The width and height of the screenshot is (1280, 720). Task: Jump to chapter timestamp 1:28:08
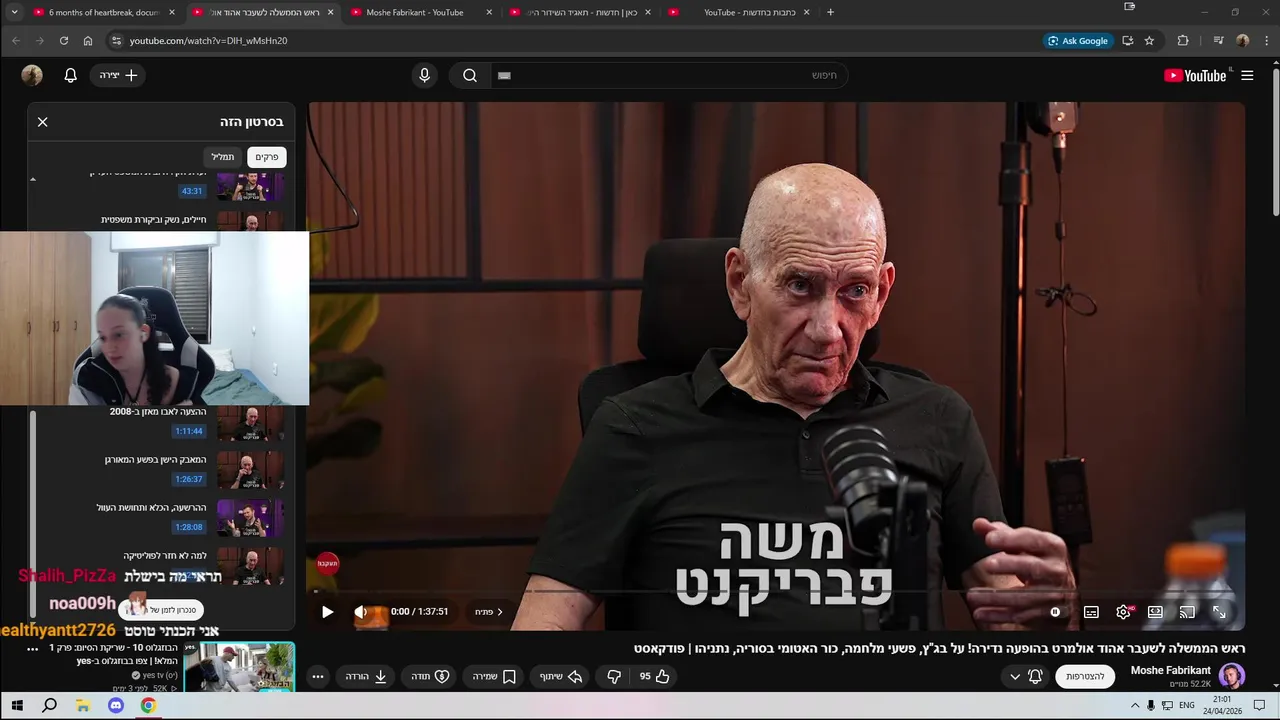click(189, 527)
